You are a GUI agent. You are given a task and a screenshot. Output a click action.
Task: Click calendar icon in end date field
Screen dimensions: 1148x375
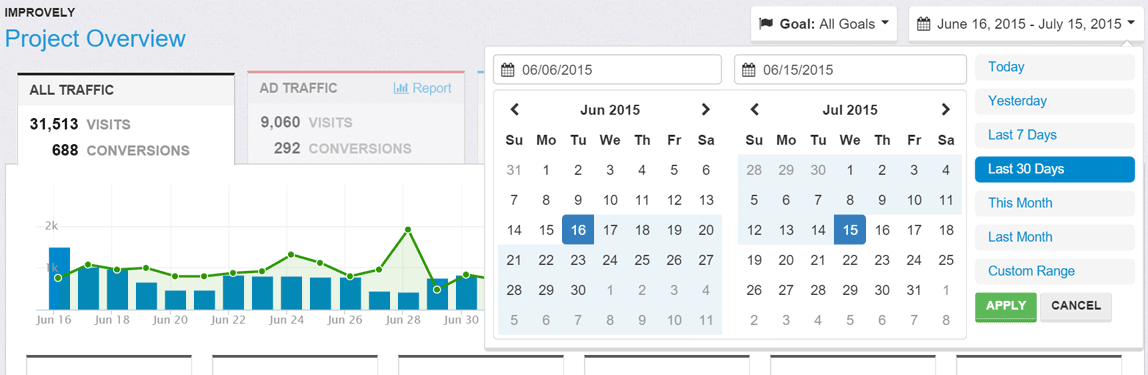[749, 70]
